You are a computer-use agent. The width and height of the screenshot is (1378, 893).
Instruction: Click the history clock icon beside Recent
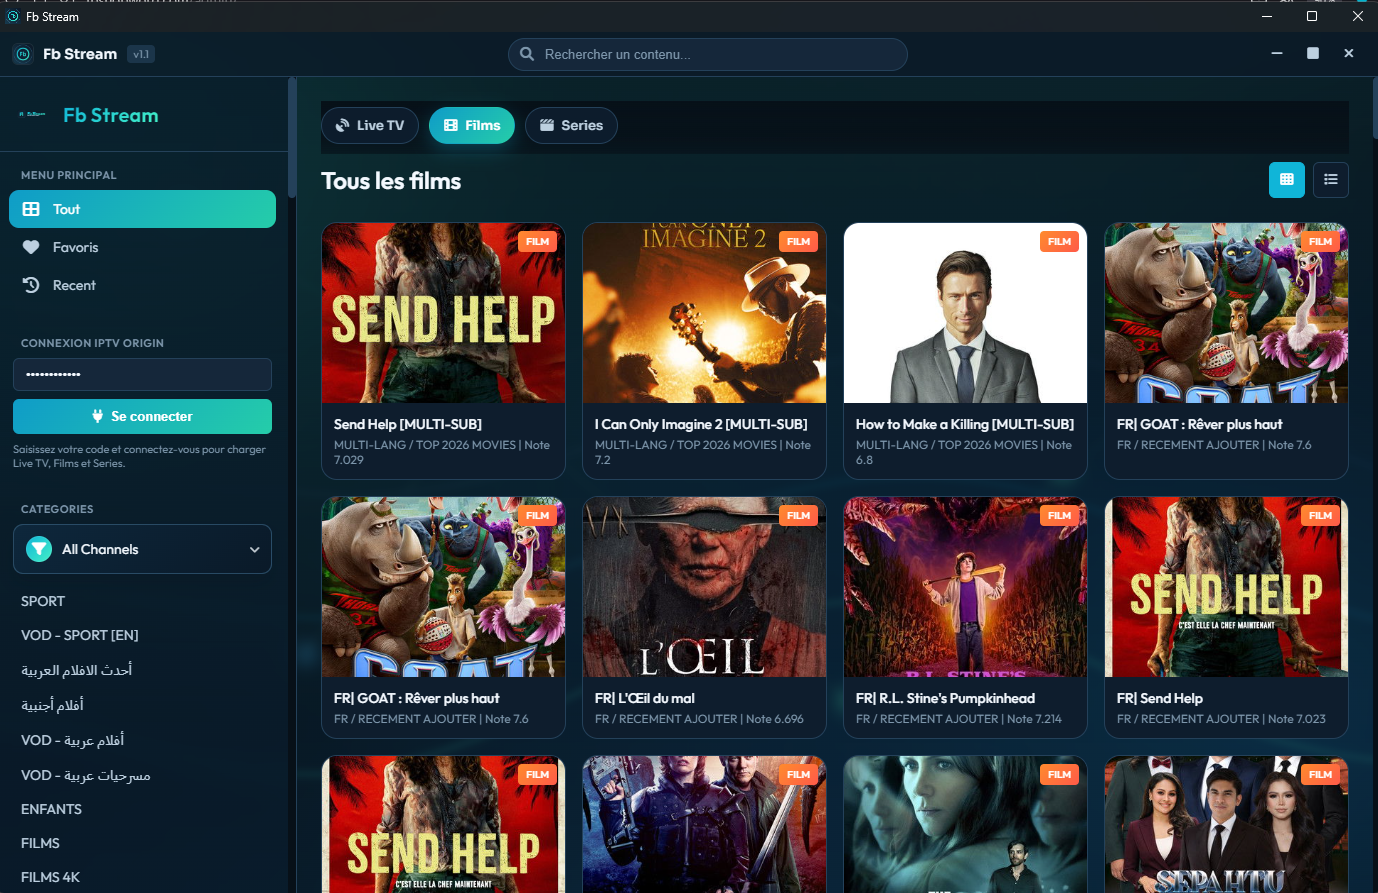[31, 285]
